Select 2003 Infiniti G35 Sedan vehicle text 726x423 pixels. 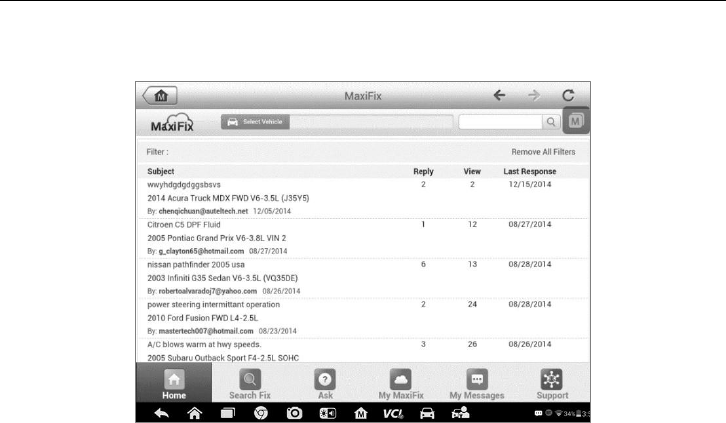(222, 278)
